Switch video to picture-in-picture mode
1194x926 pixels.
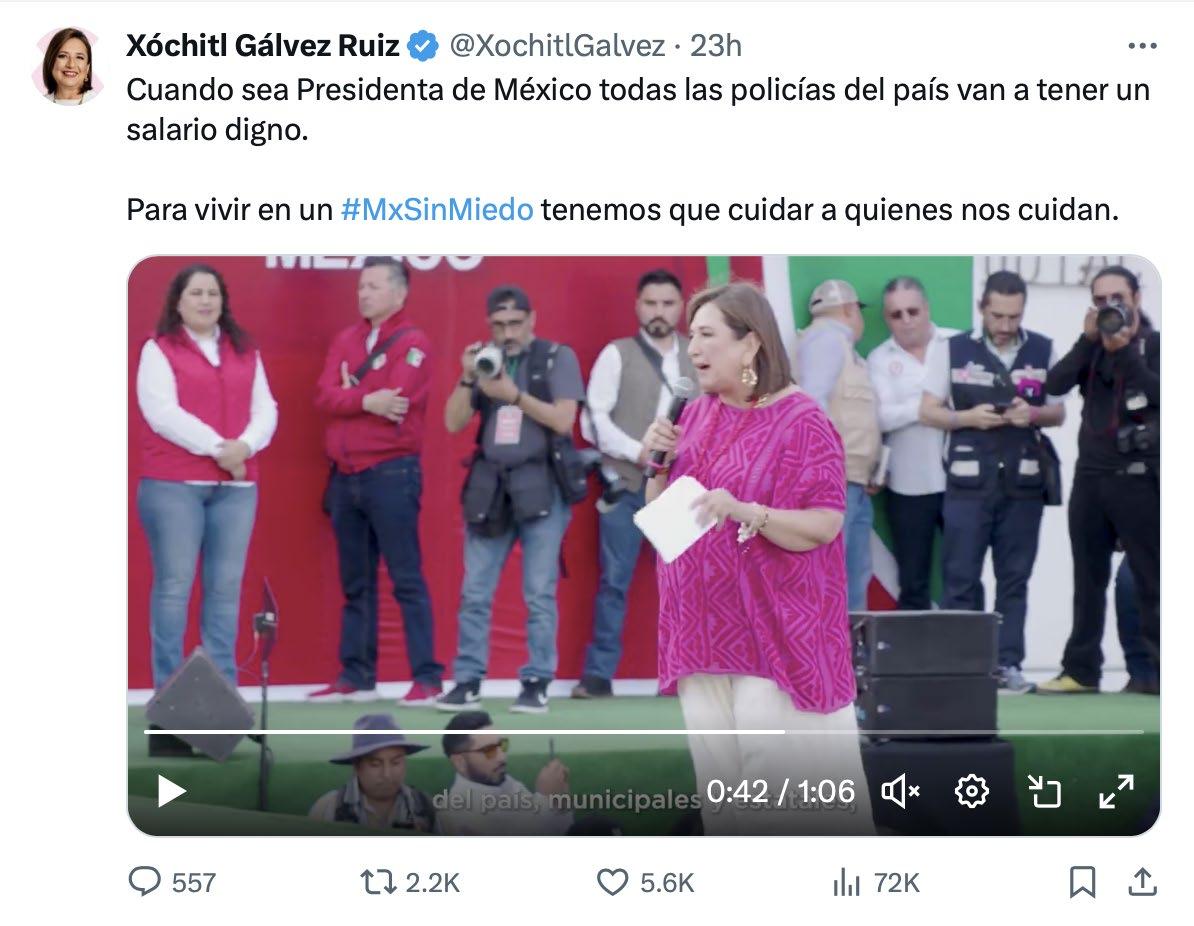pos(1044,792)
